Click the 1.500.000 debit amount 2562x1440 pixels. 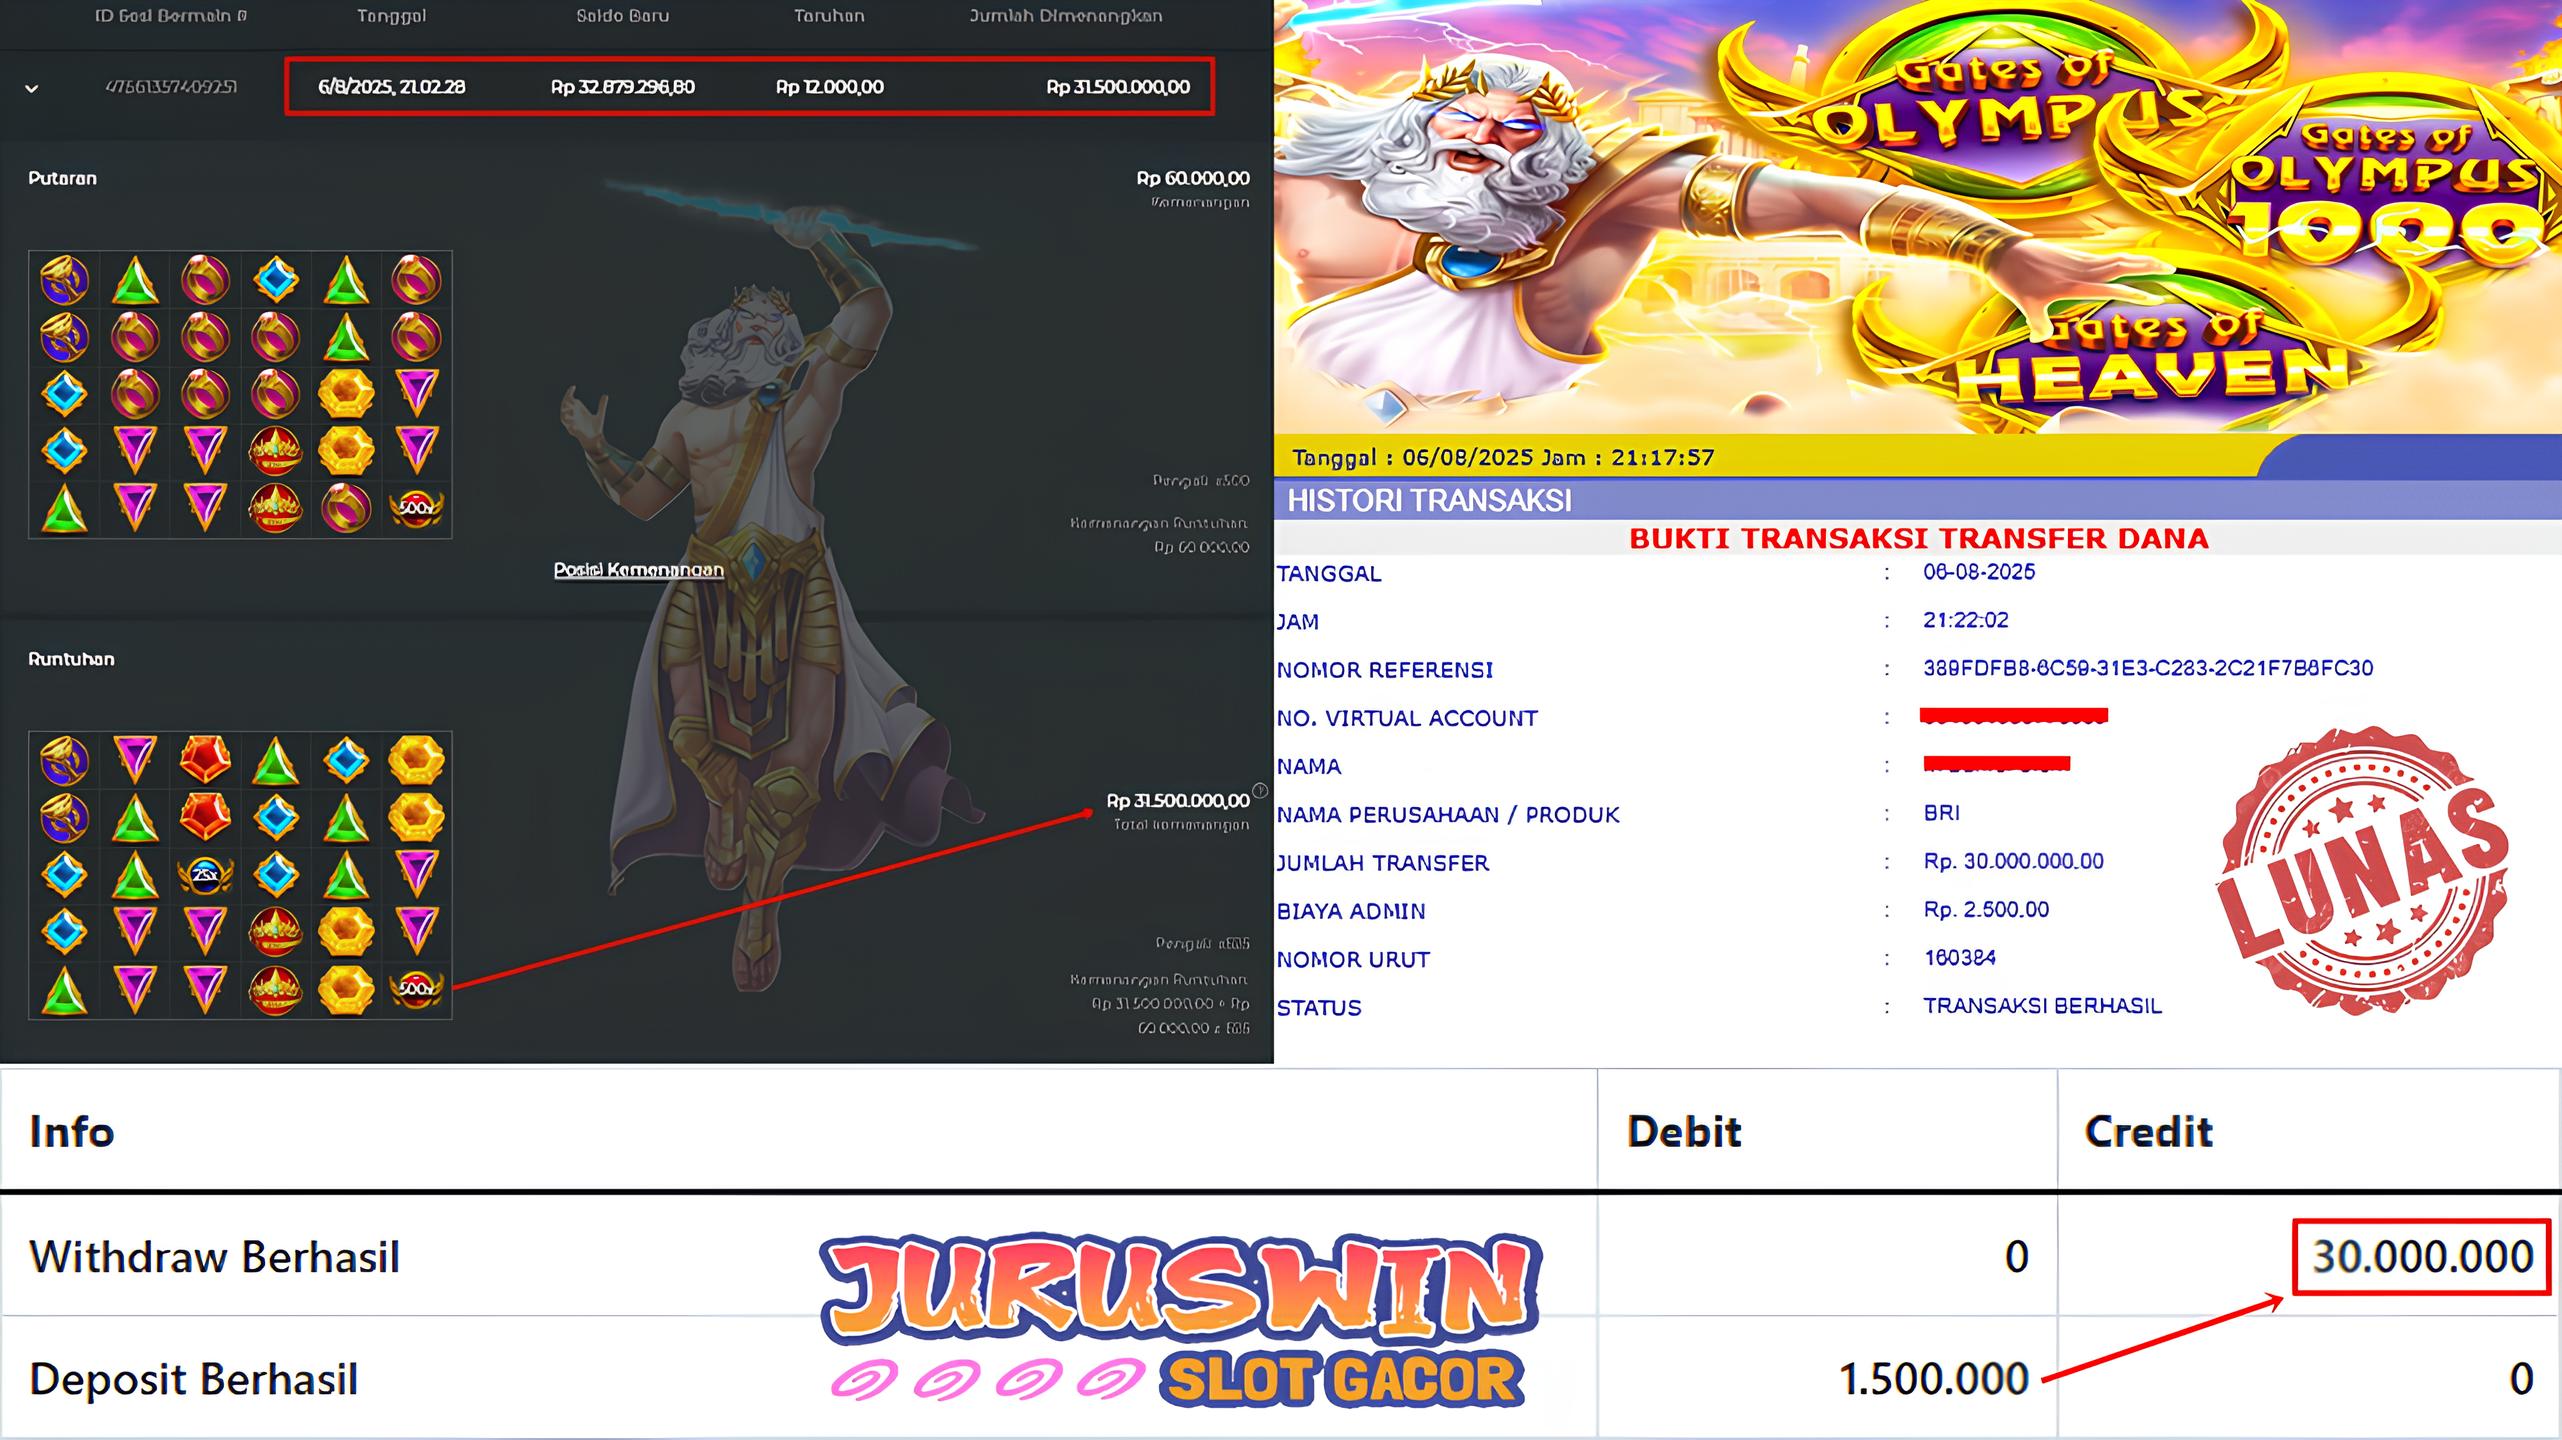click(x=1933, y=1379)
